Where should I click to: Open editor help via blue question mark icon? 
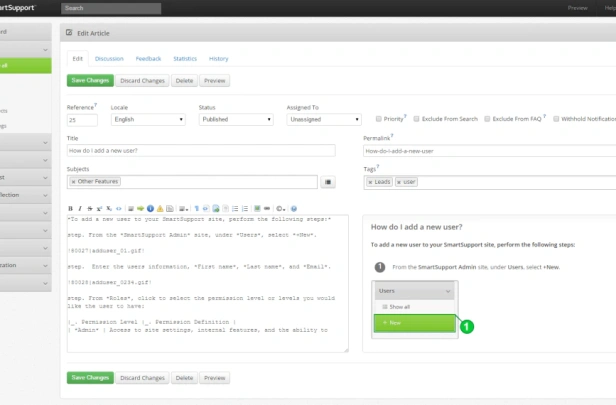[294, 209]
